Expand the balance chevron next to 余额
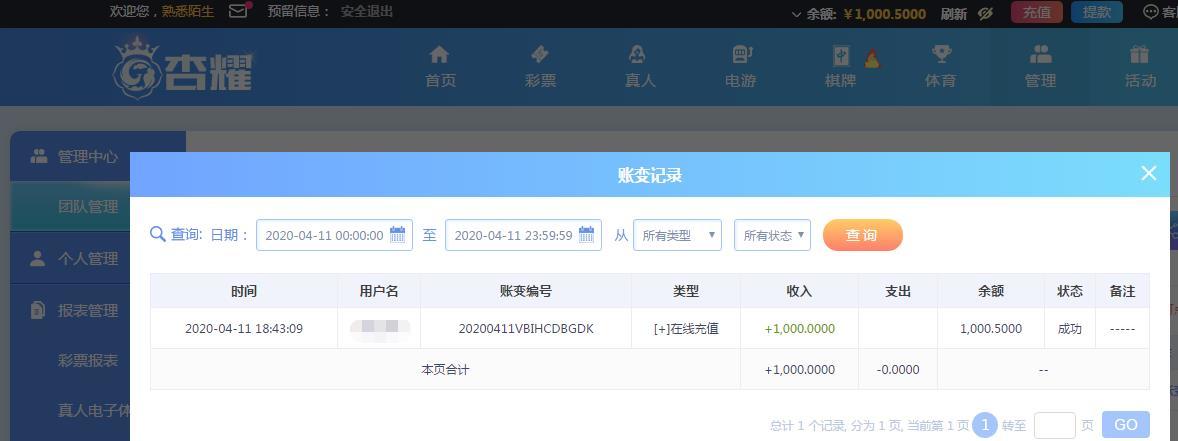The width and height of the screenshot is (1178, 441). point(797,14)
